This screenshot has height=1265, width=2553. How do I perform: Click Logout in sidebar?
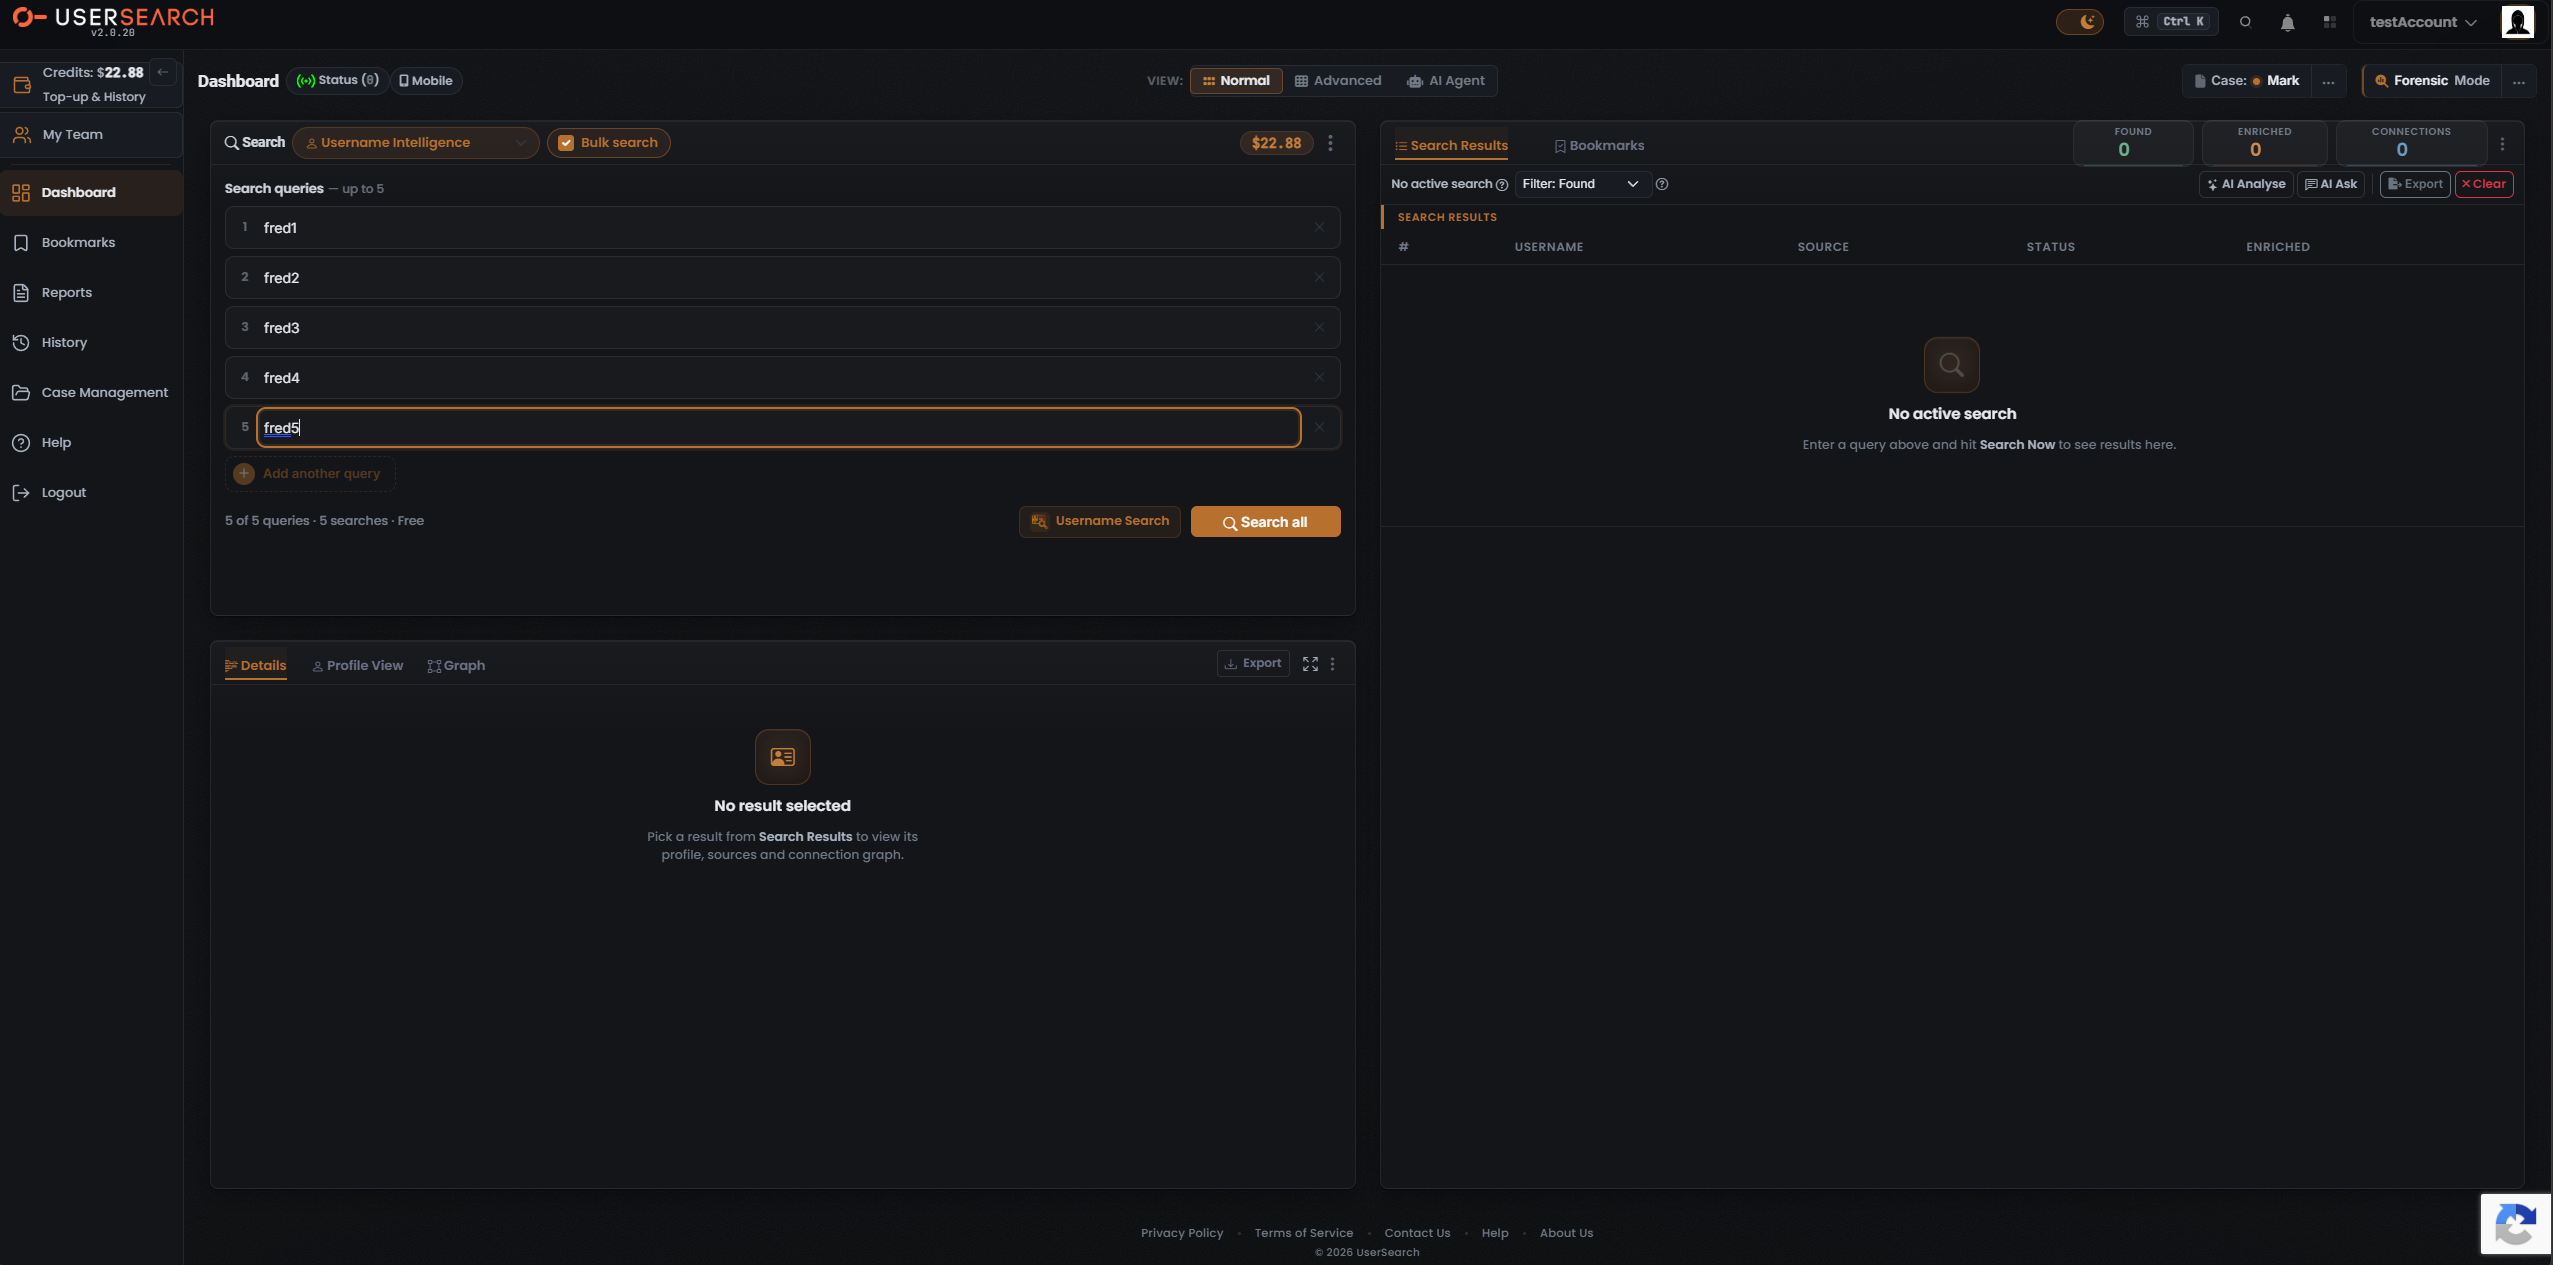point(91,492)
